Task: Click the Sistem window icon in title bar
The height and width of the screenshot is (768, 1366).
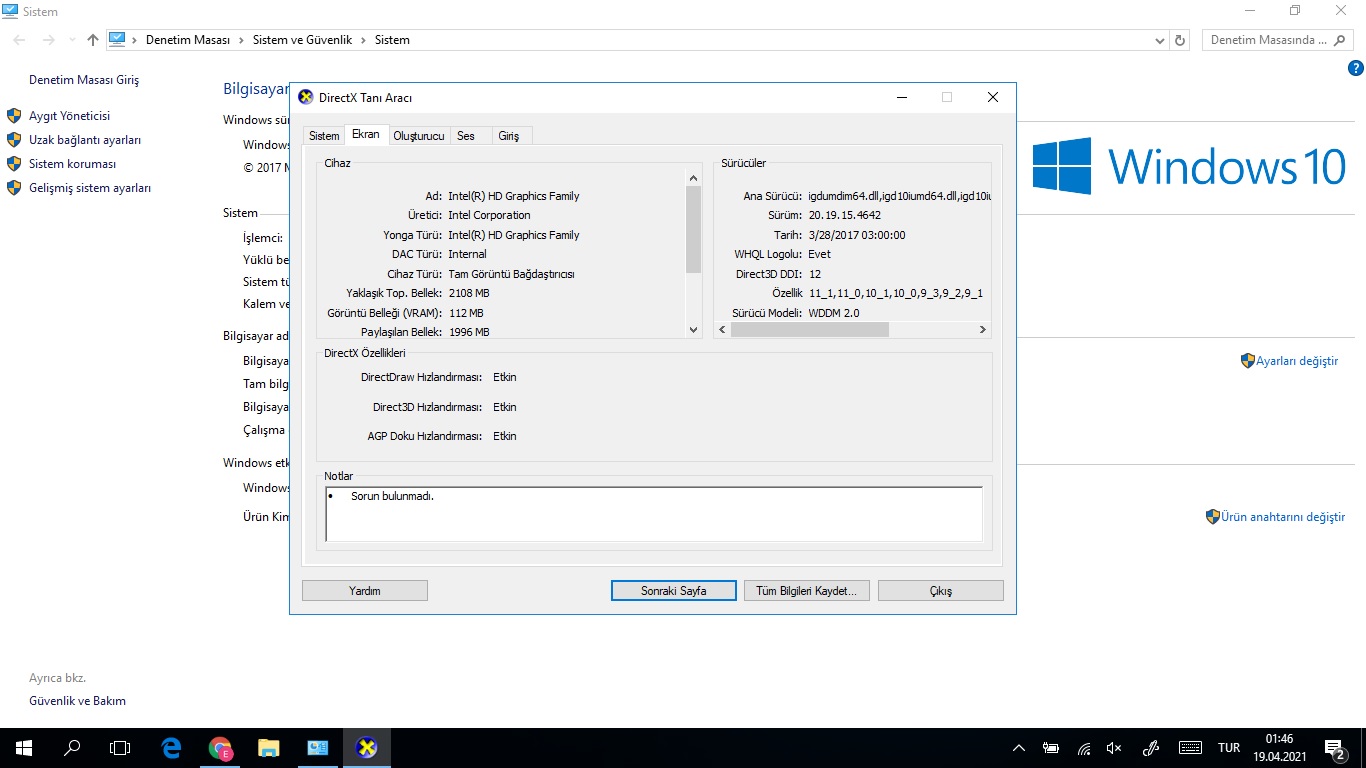Action: point(10,11)
